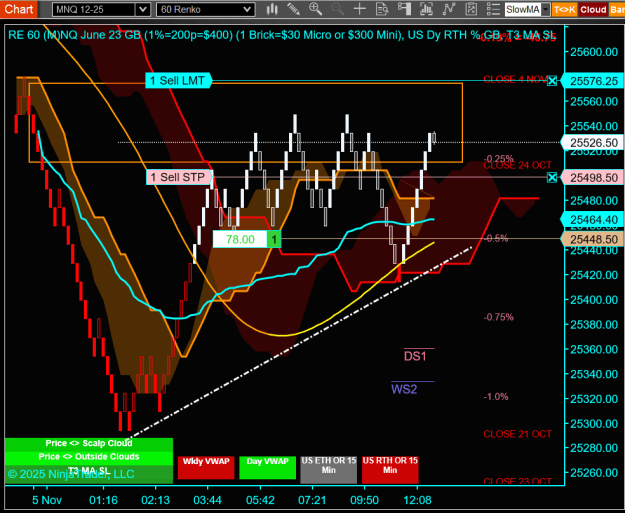Click the 25300.00 price axis label
The width and height of the screenshot is (625, 513).
pyautogui.click(x=594, y=423)
